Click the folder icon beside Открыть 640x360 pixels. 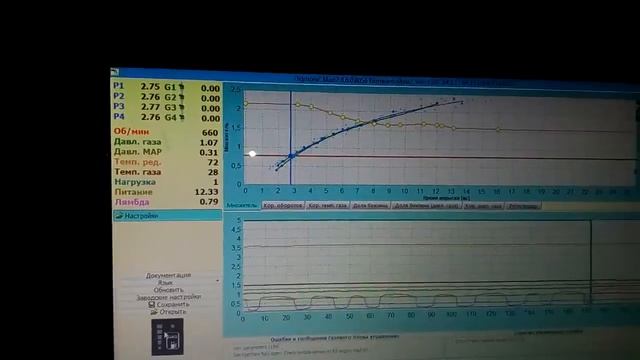pos(154,312)
